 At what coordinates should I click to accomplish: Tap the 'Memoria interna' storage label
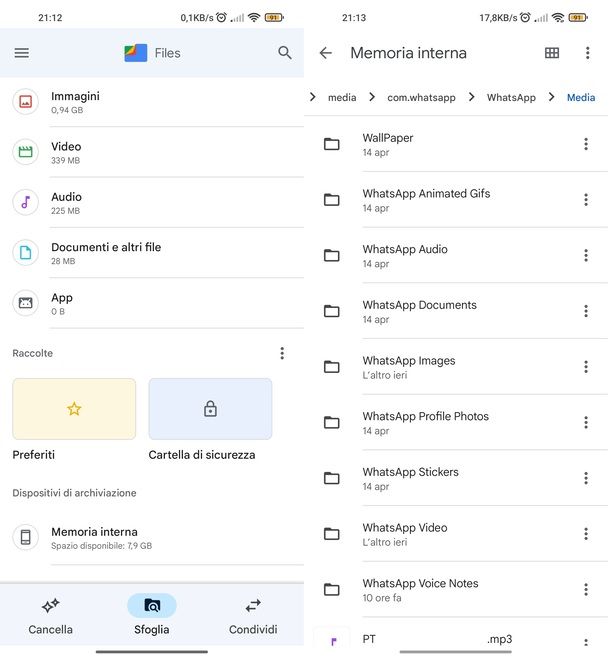click(x=94, y=532)
